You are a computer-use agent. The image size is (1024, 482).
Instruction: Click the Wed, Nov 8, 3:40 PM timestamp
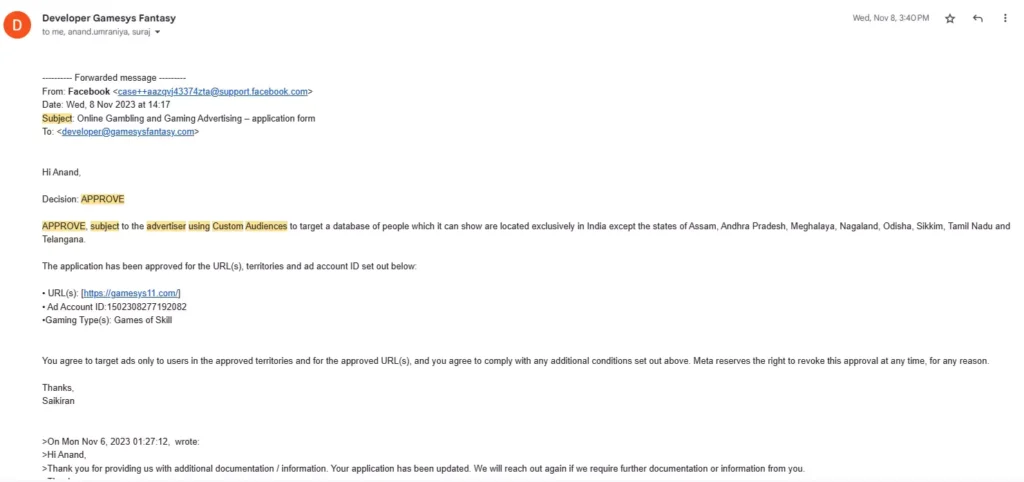click(x=892, y=19)
